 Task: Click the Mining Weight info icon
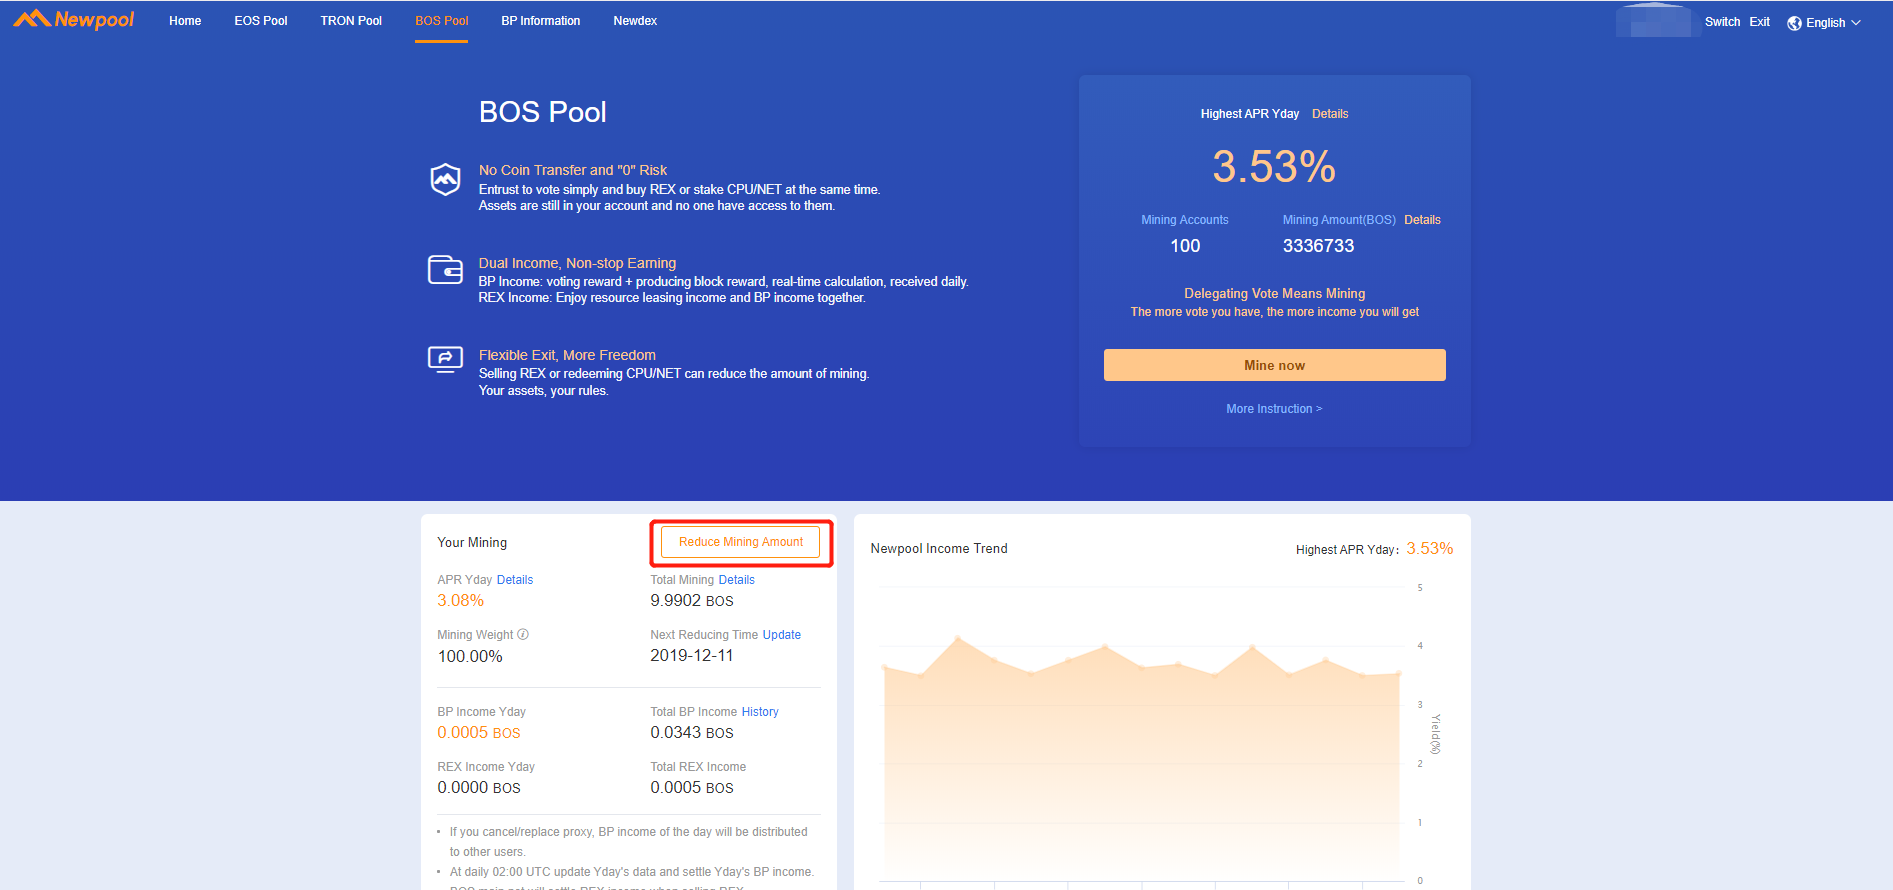coord(523,634)
